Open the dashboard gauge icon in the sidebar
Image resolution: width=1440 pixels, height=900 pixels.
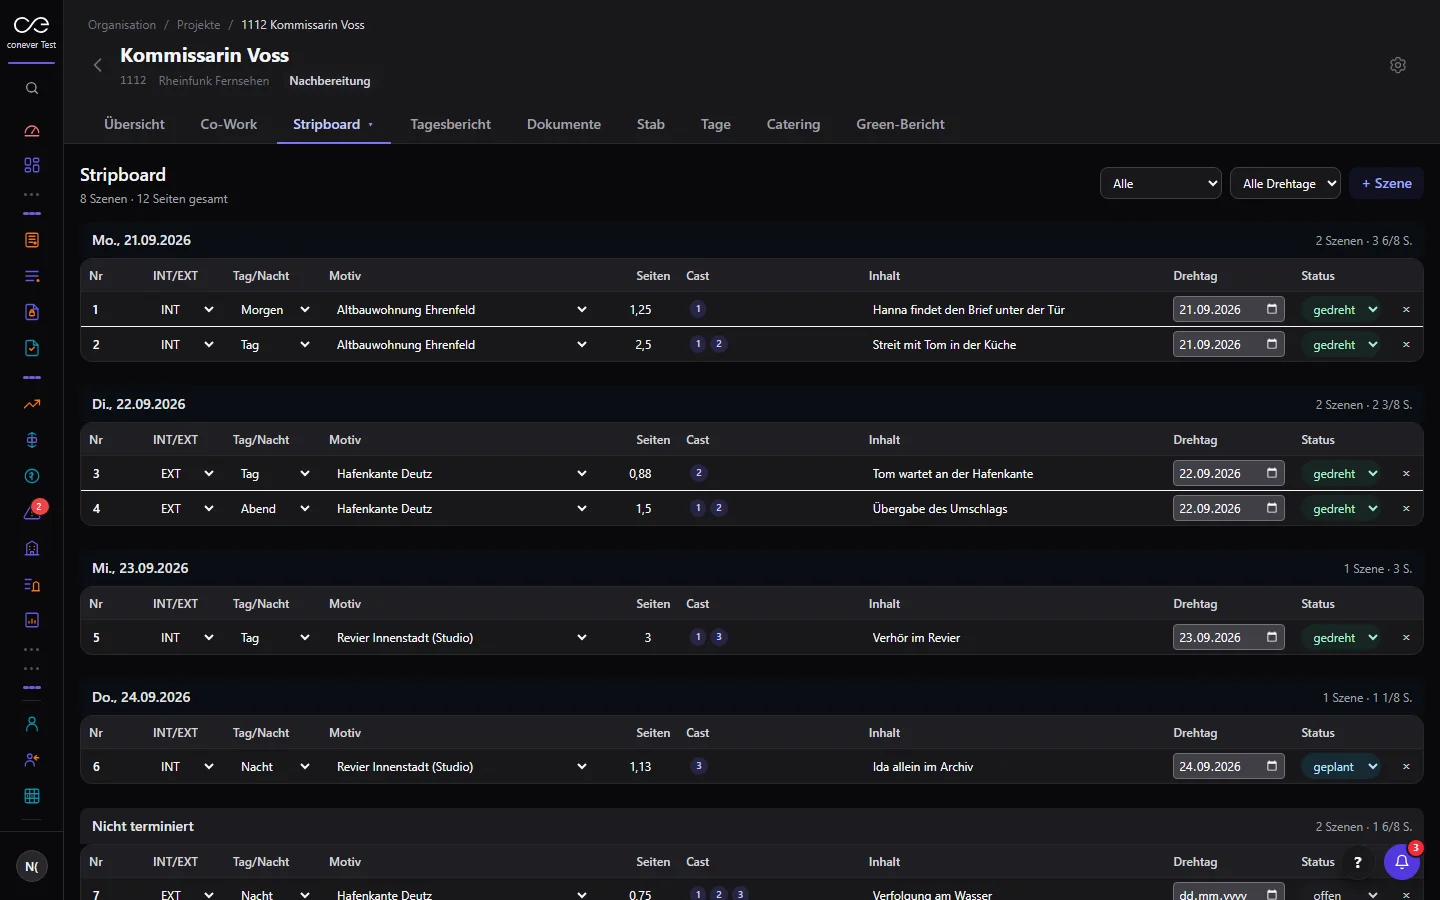[x=32, y=131]
